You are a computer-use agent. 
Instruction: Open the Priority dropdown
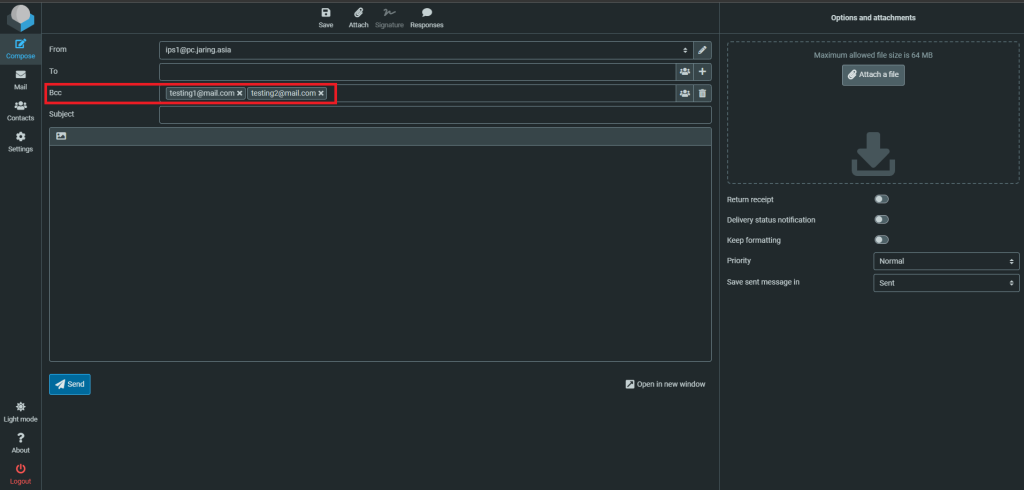[x=946, y=261]
